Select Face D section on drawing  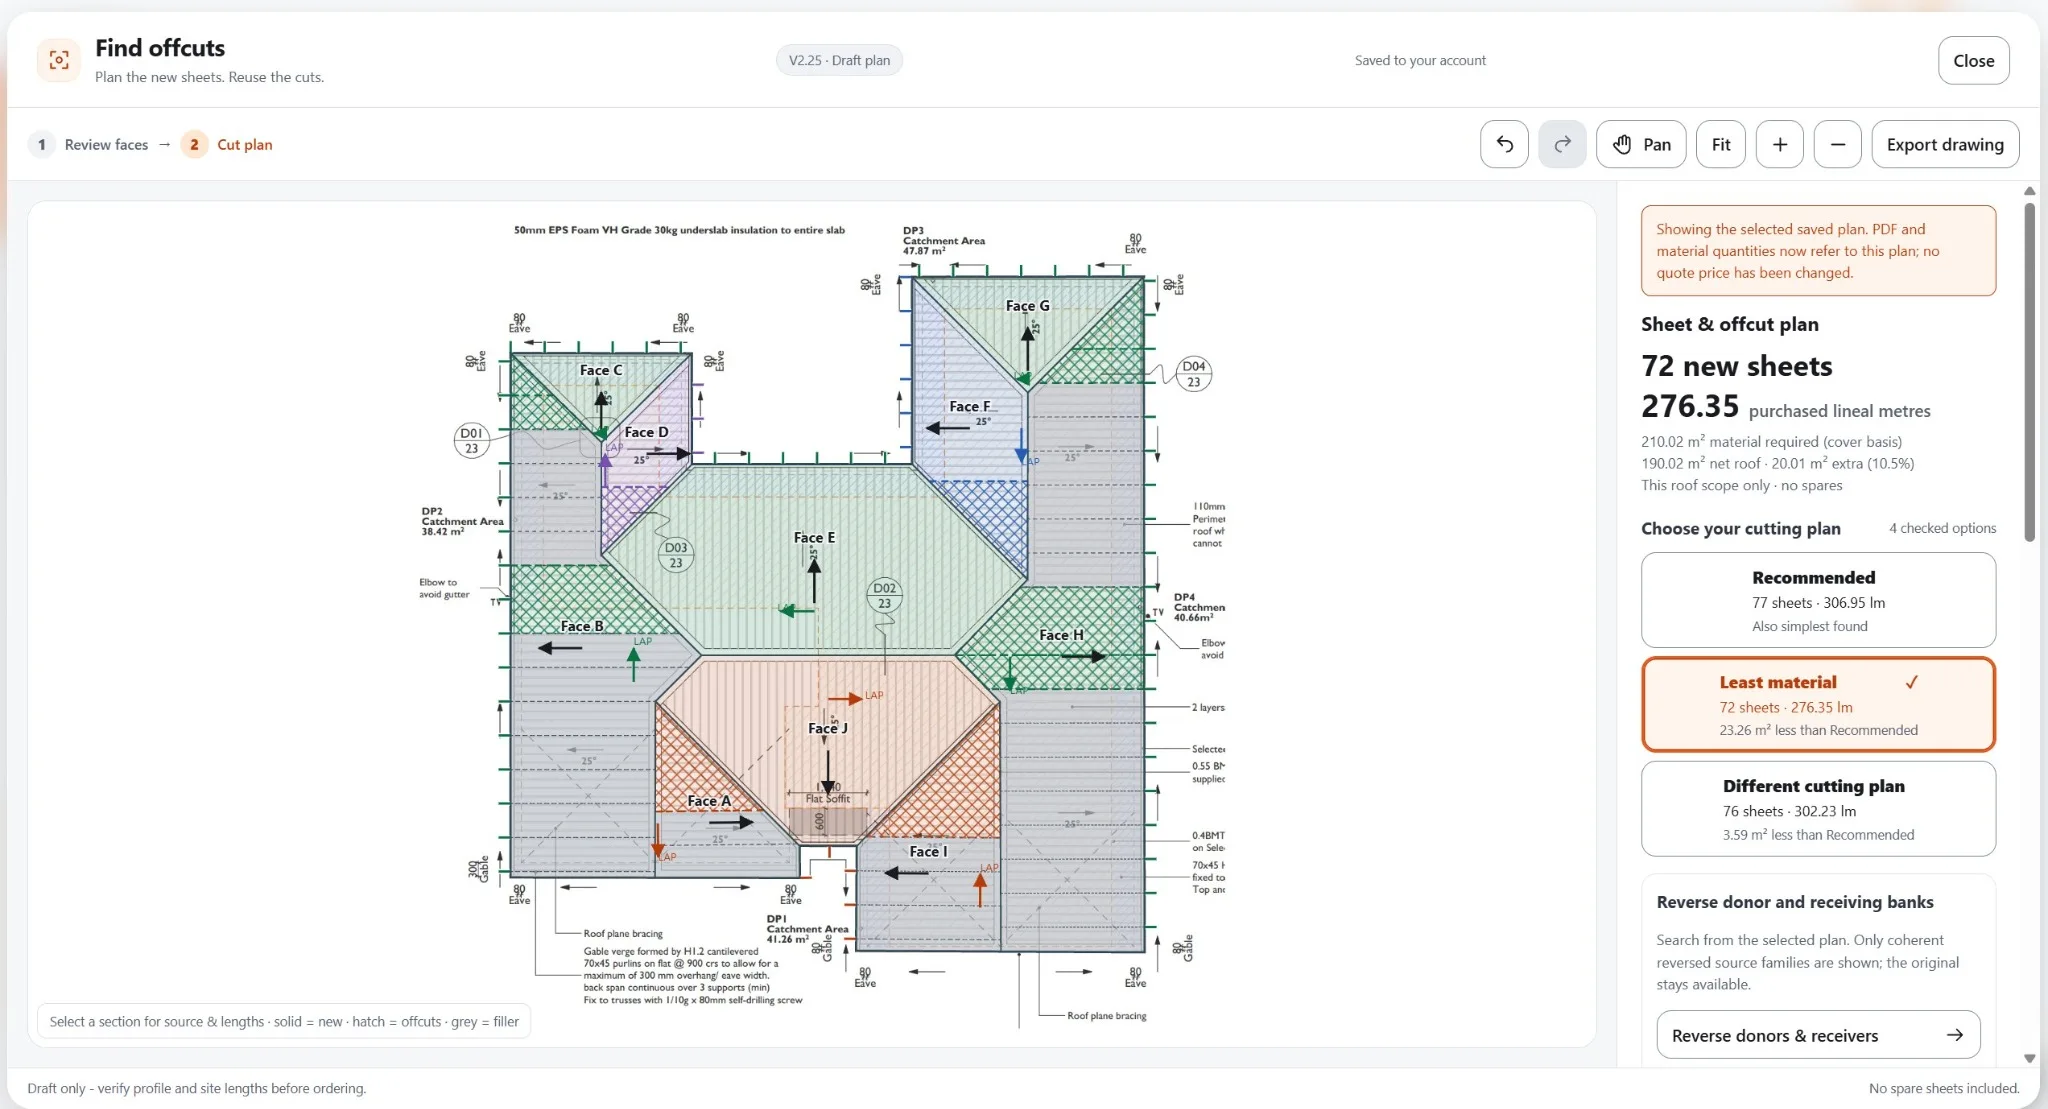(x=646, y=432)
